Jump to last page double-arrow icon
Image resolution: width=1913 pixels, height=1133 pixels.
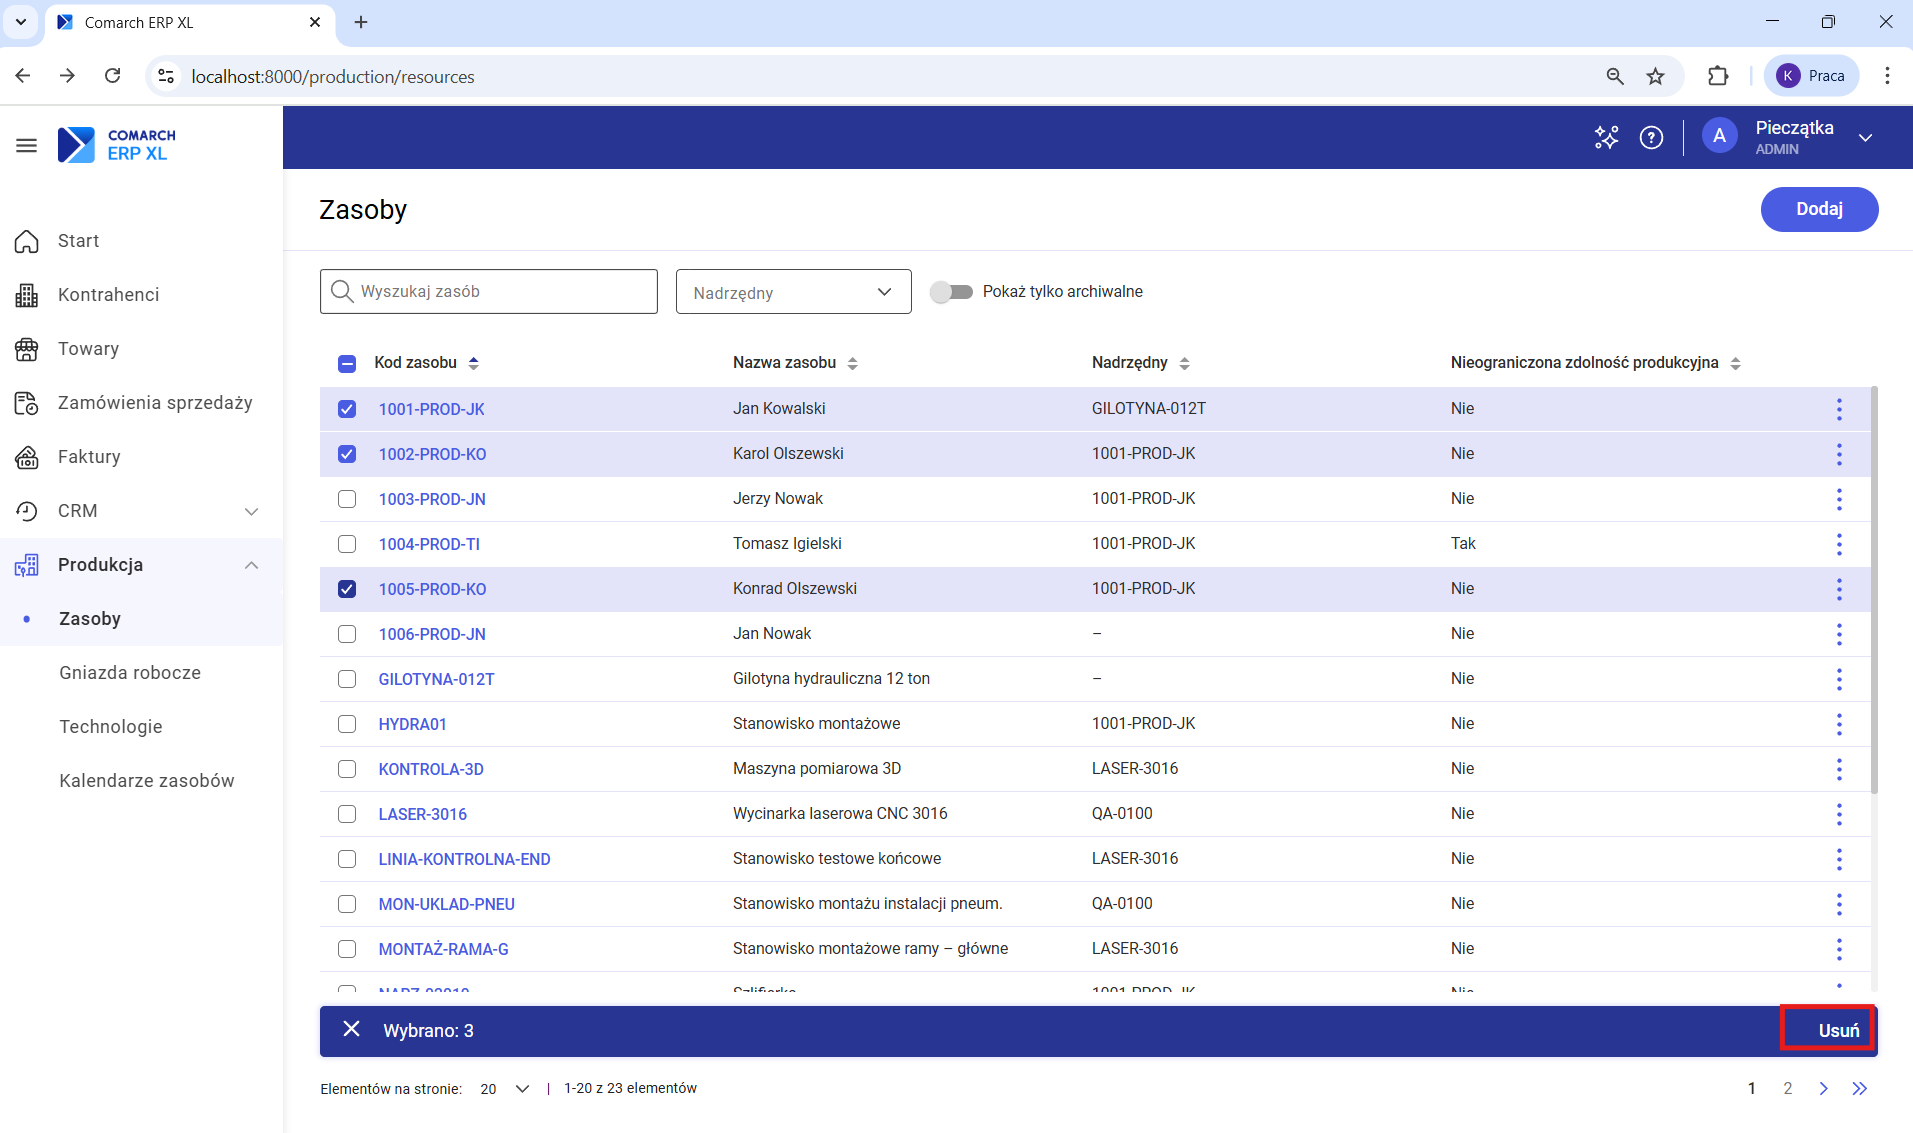(1859, 1088)
